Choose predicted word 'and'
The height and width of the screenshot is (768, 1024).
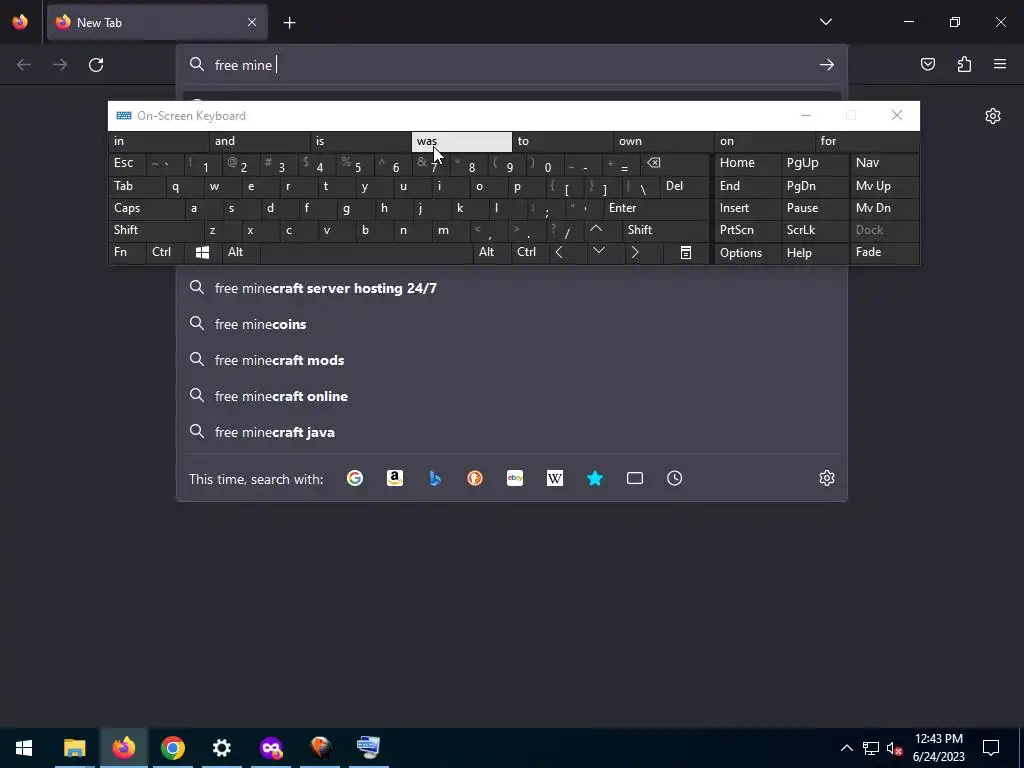click(x=259, y=141)
